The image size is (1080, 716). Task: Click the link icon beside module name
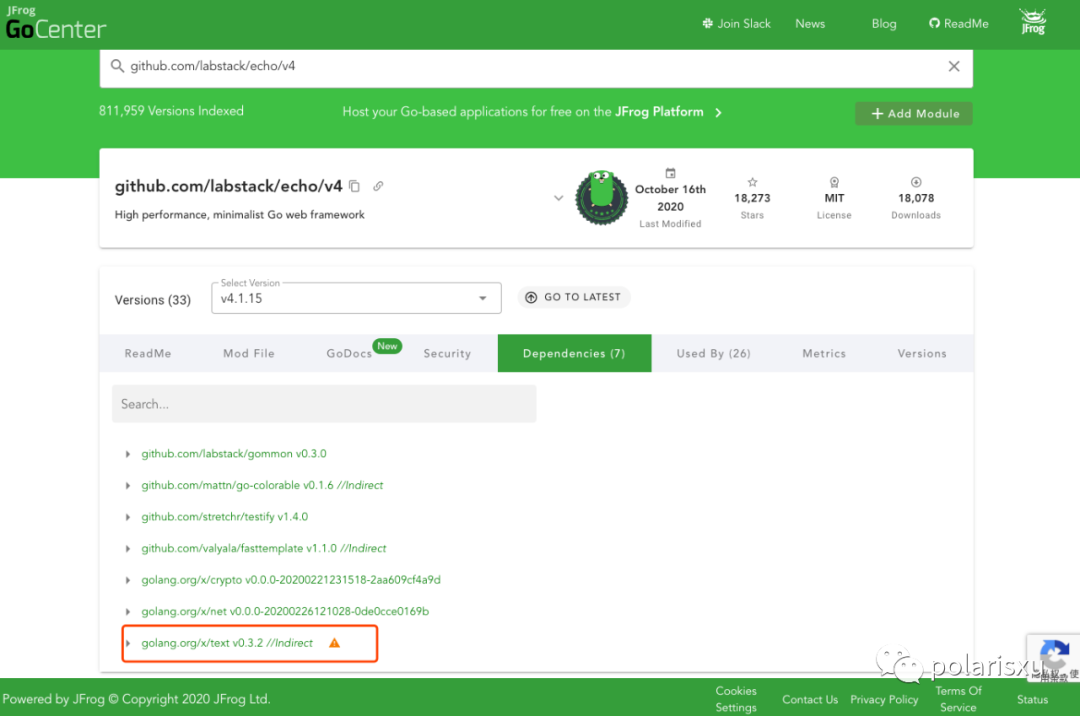[x=378, y=186]
